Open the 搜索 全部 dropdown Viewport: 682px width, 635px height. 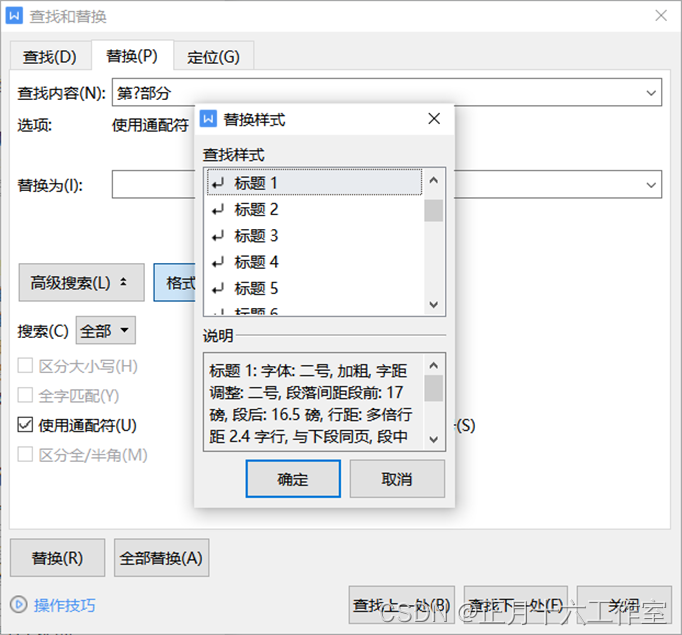click(106, 331)
